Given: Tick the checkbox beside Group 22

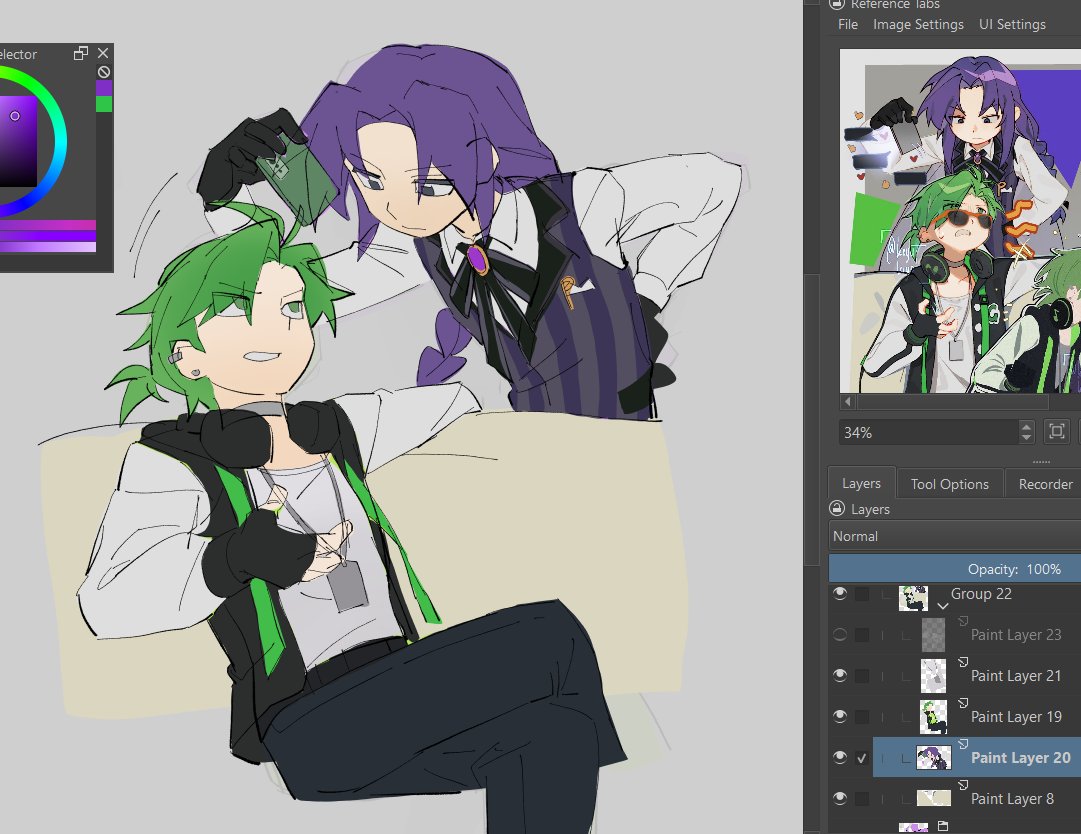Looking at the screenshot, I should point(862,593).
